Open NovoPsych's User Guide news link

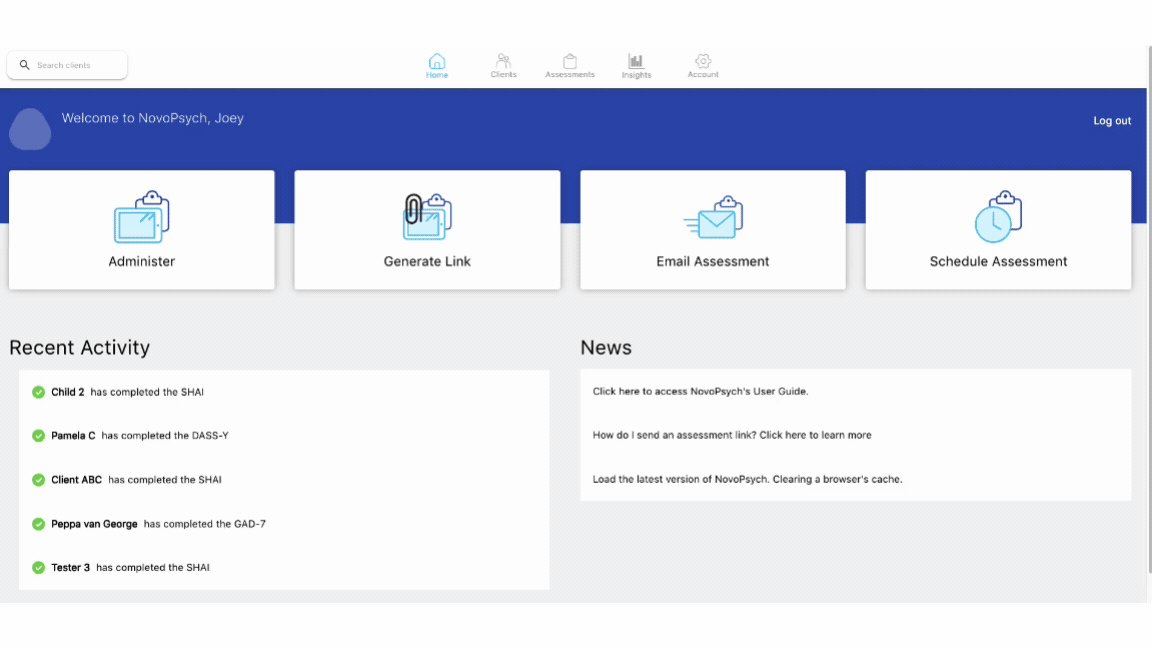(700, 391)
